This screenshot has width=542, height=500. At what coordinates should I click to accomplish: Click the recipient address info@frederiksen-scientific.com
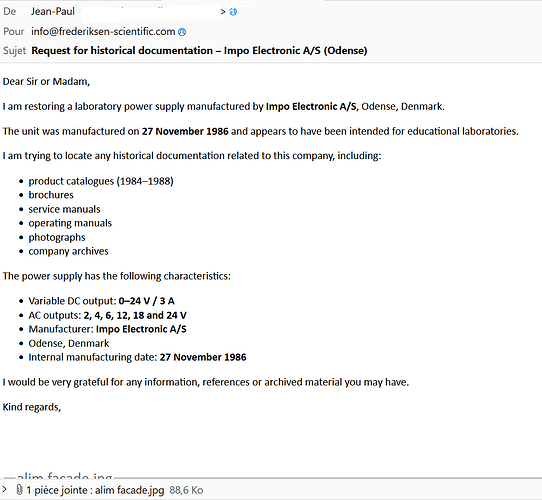103,31
